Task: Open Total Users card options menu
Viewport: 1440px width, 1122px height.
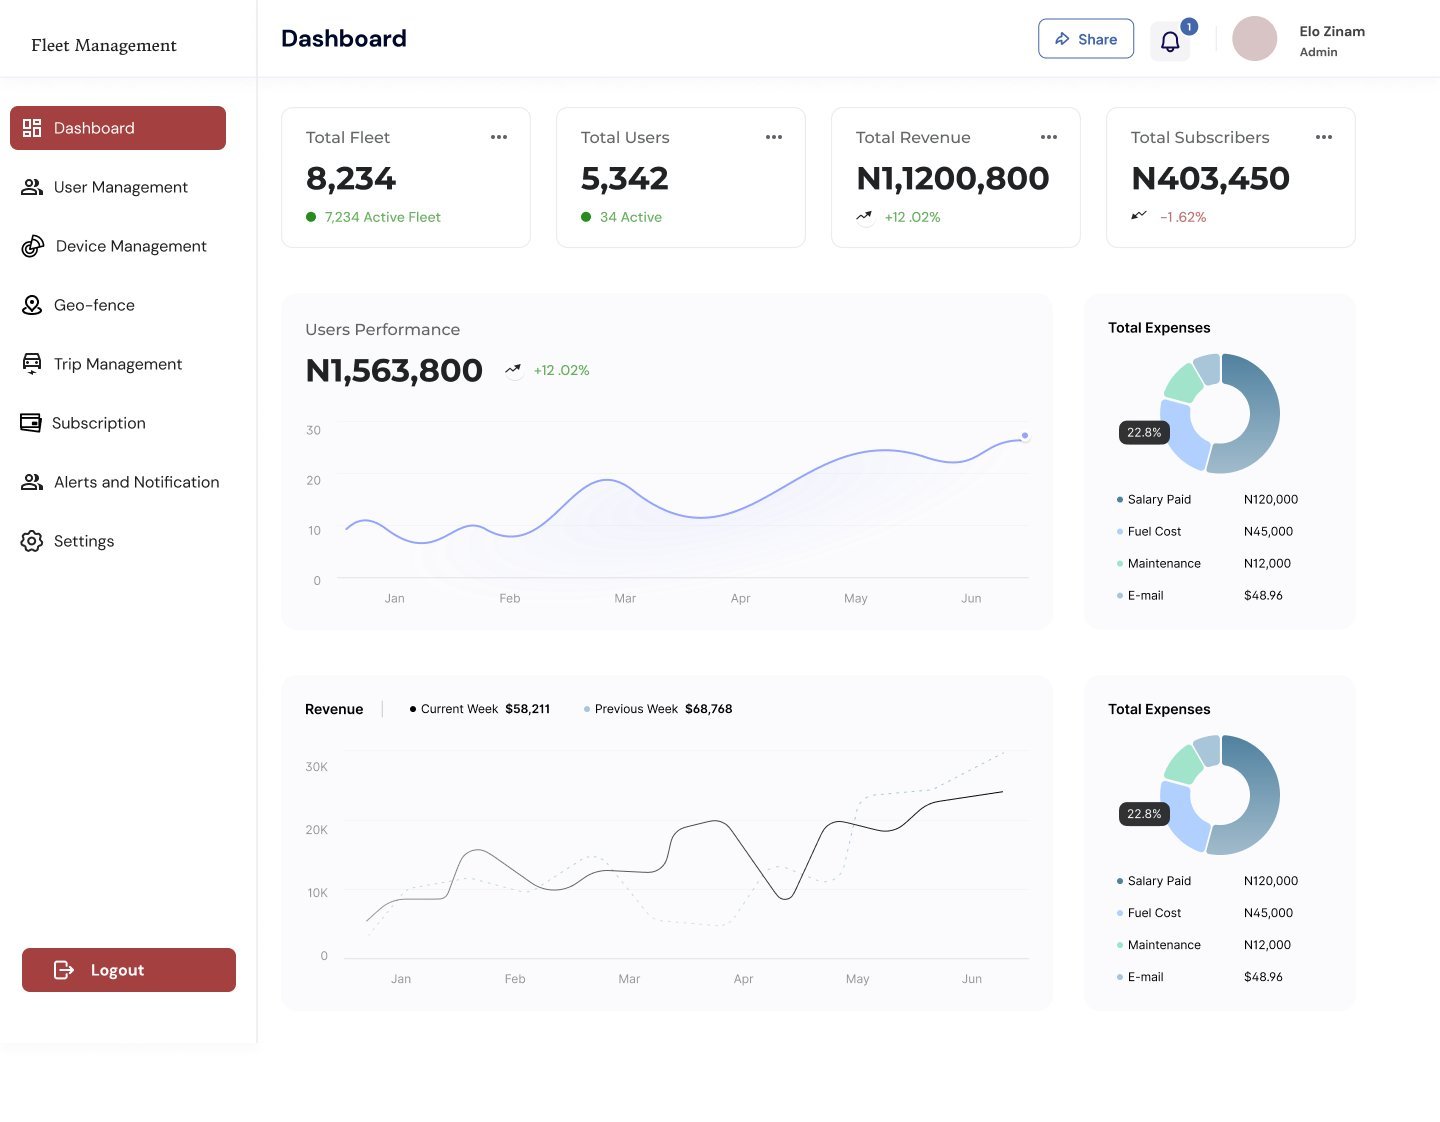Action: pyautogui.click(x=774, y=137)
